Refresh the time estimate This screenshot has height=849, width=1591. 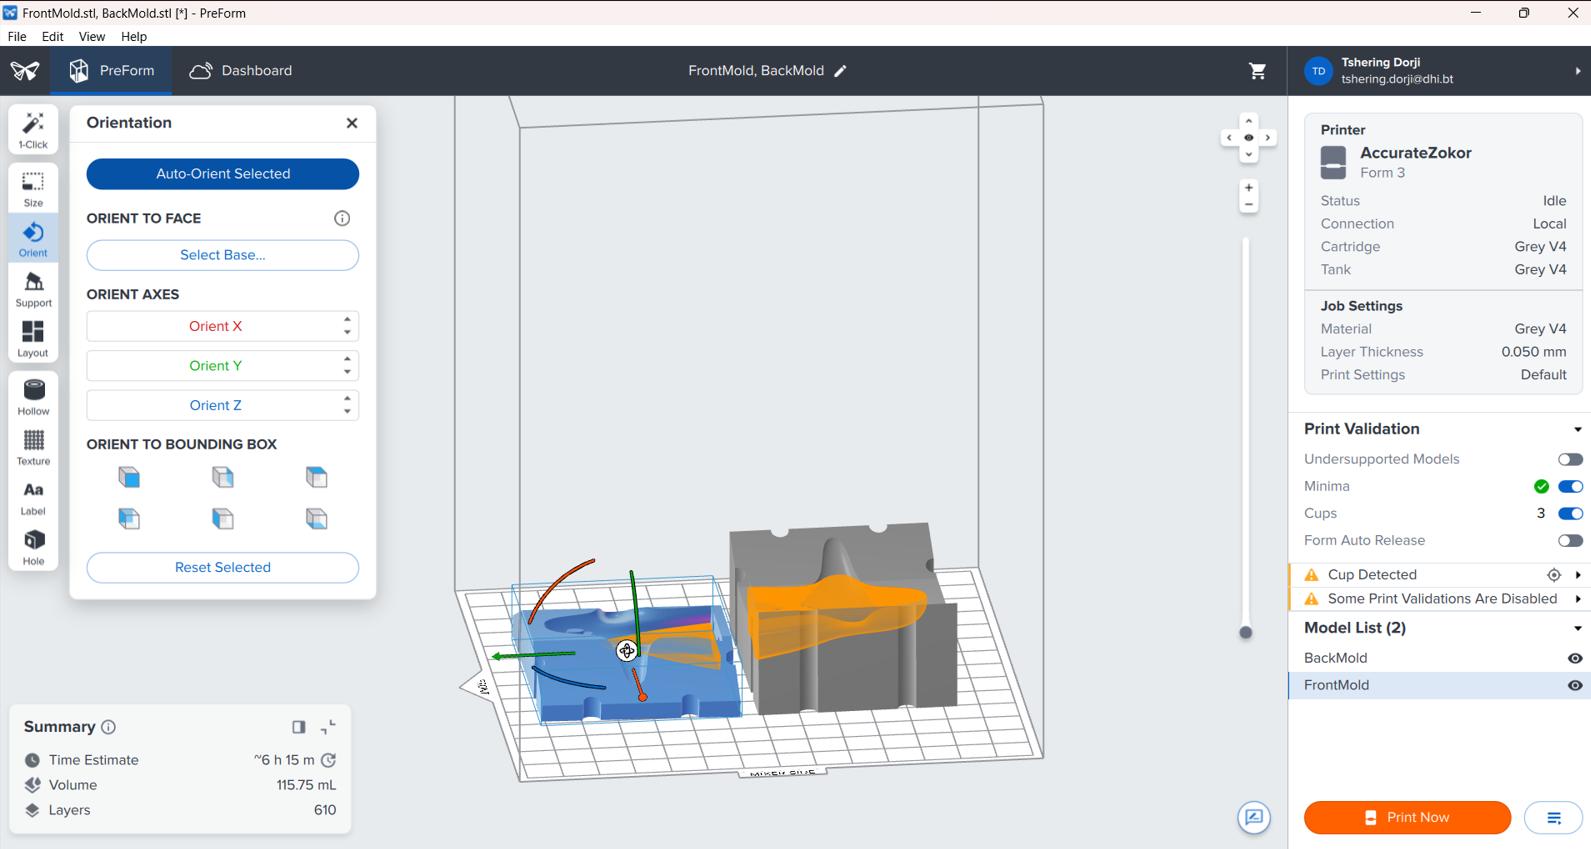pyautogui.click(x=328, y=760)
